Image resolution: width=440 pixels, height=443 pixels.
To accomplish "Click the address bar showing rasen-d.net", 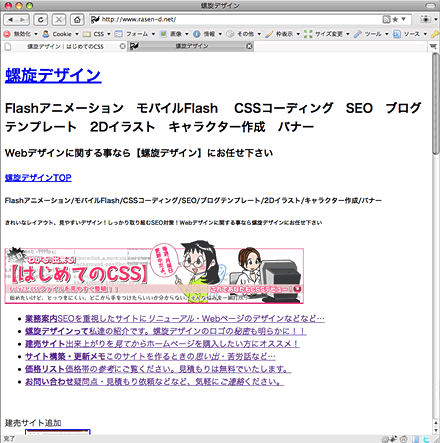I will coord(233,19).
